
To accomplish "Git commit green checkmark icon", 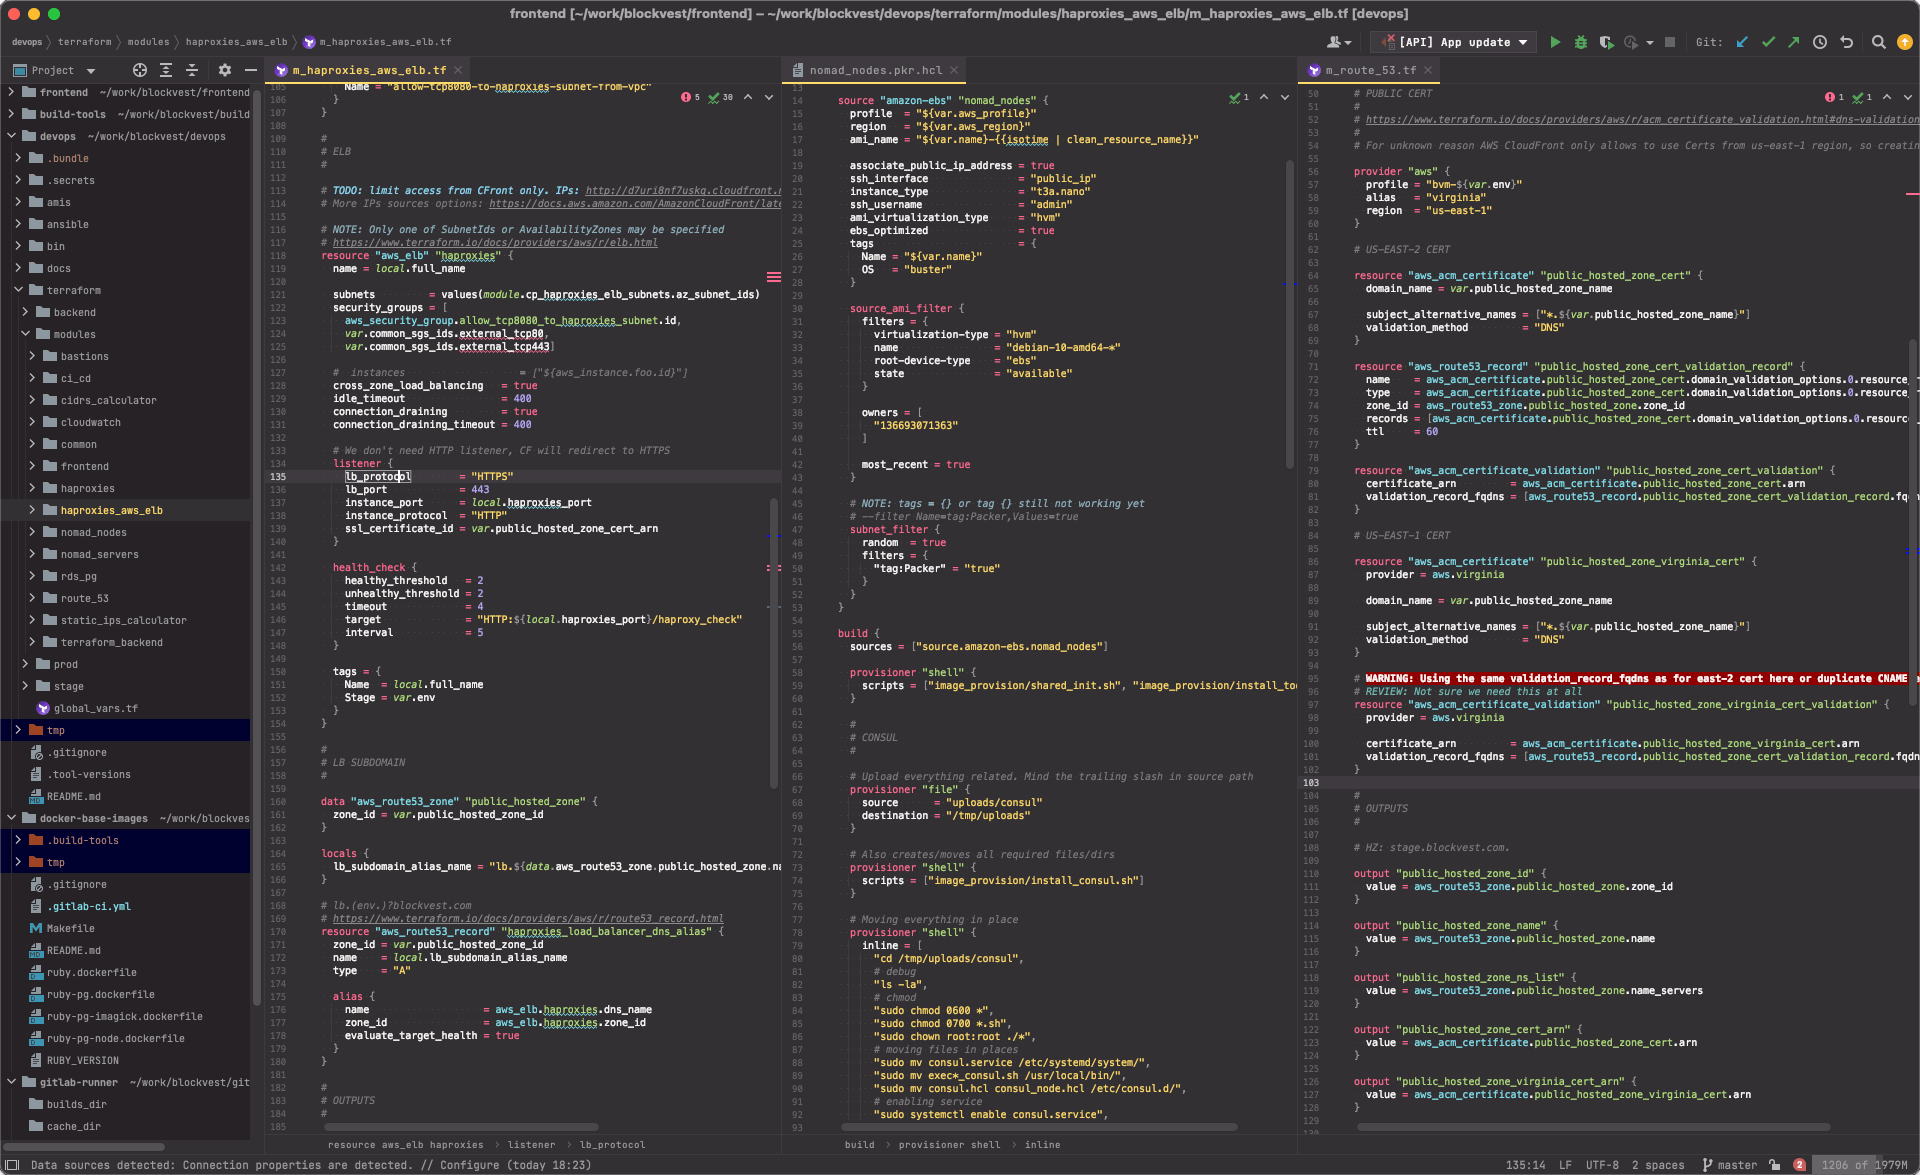I will (1768, 42).
